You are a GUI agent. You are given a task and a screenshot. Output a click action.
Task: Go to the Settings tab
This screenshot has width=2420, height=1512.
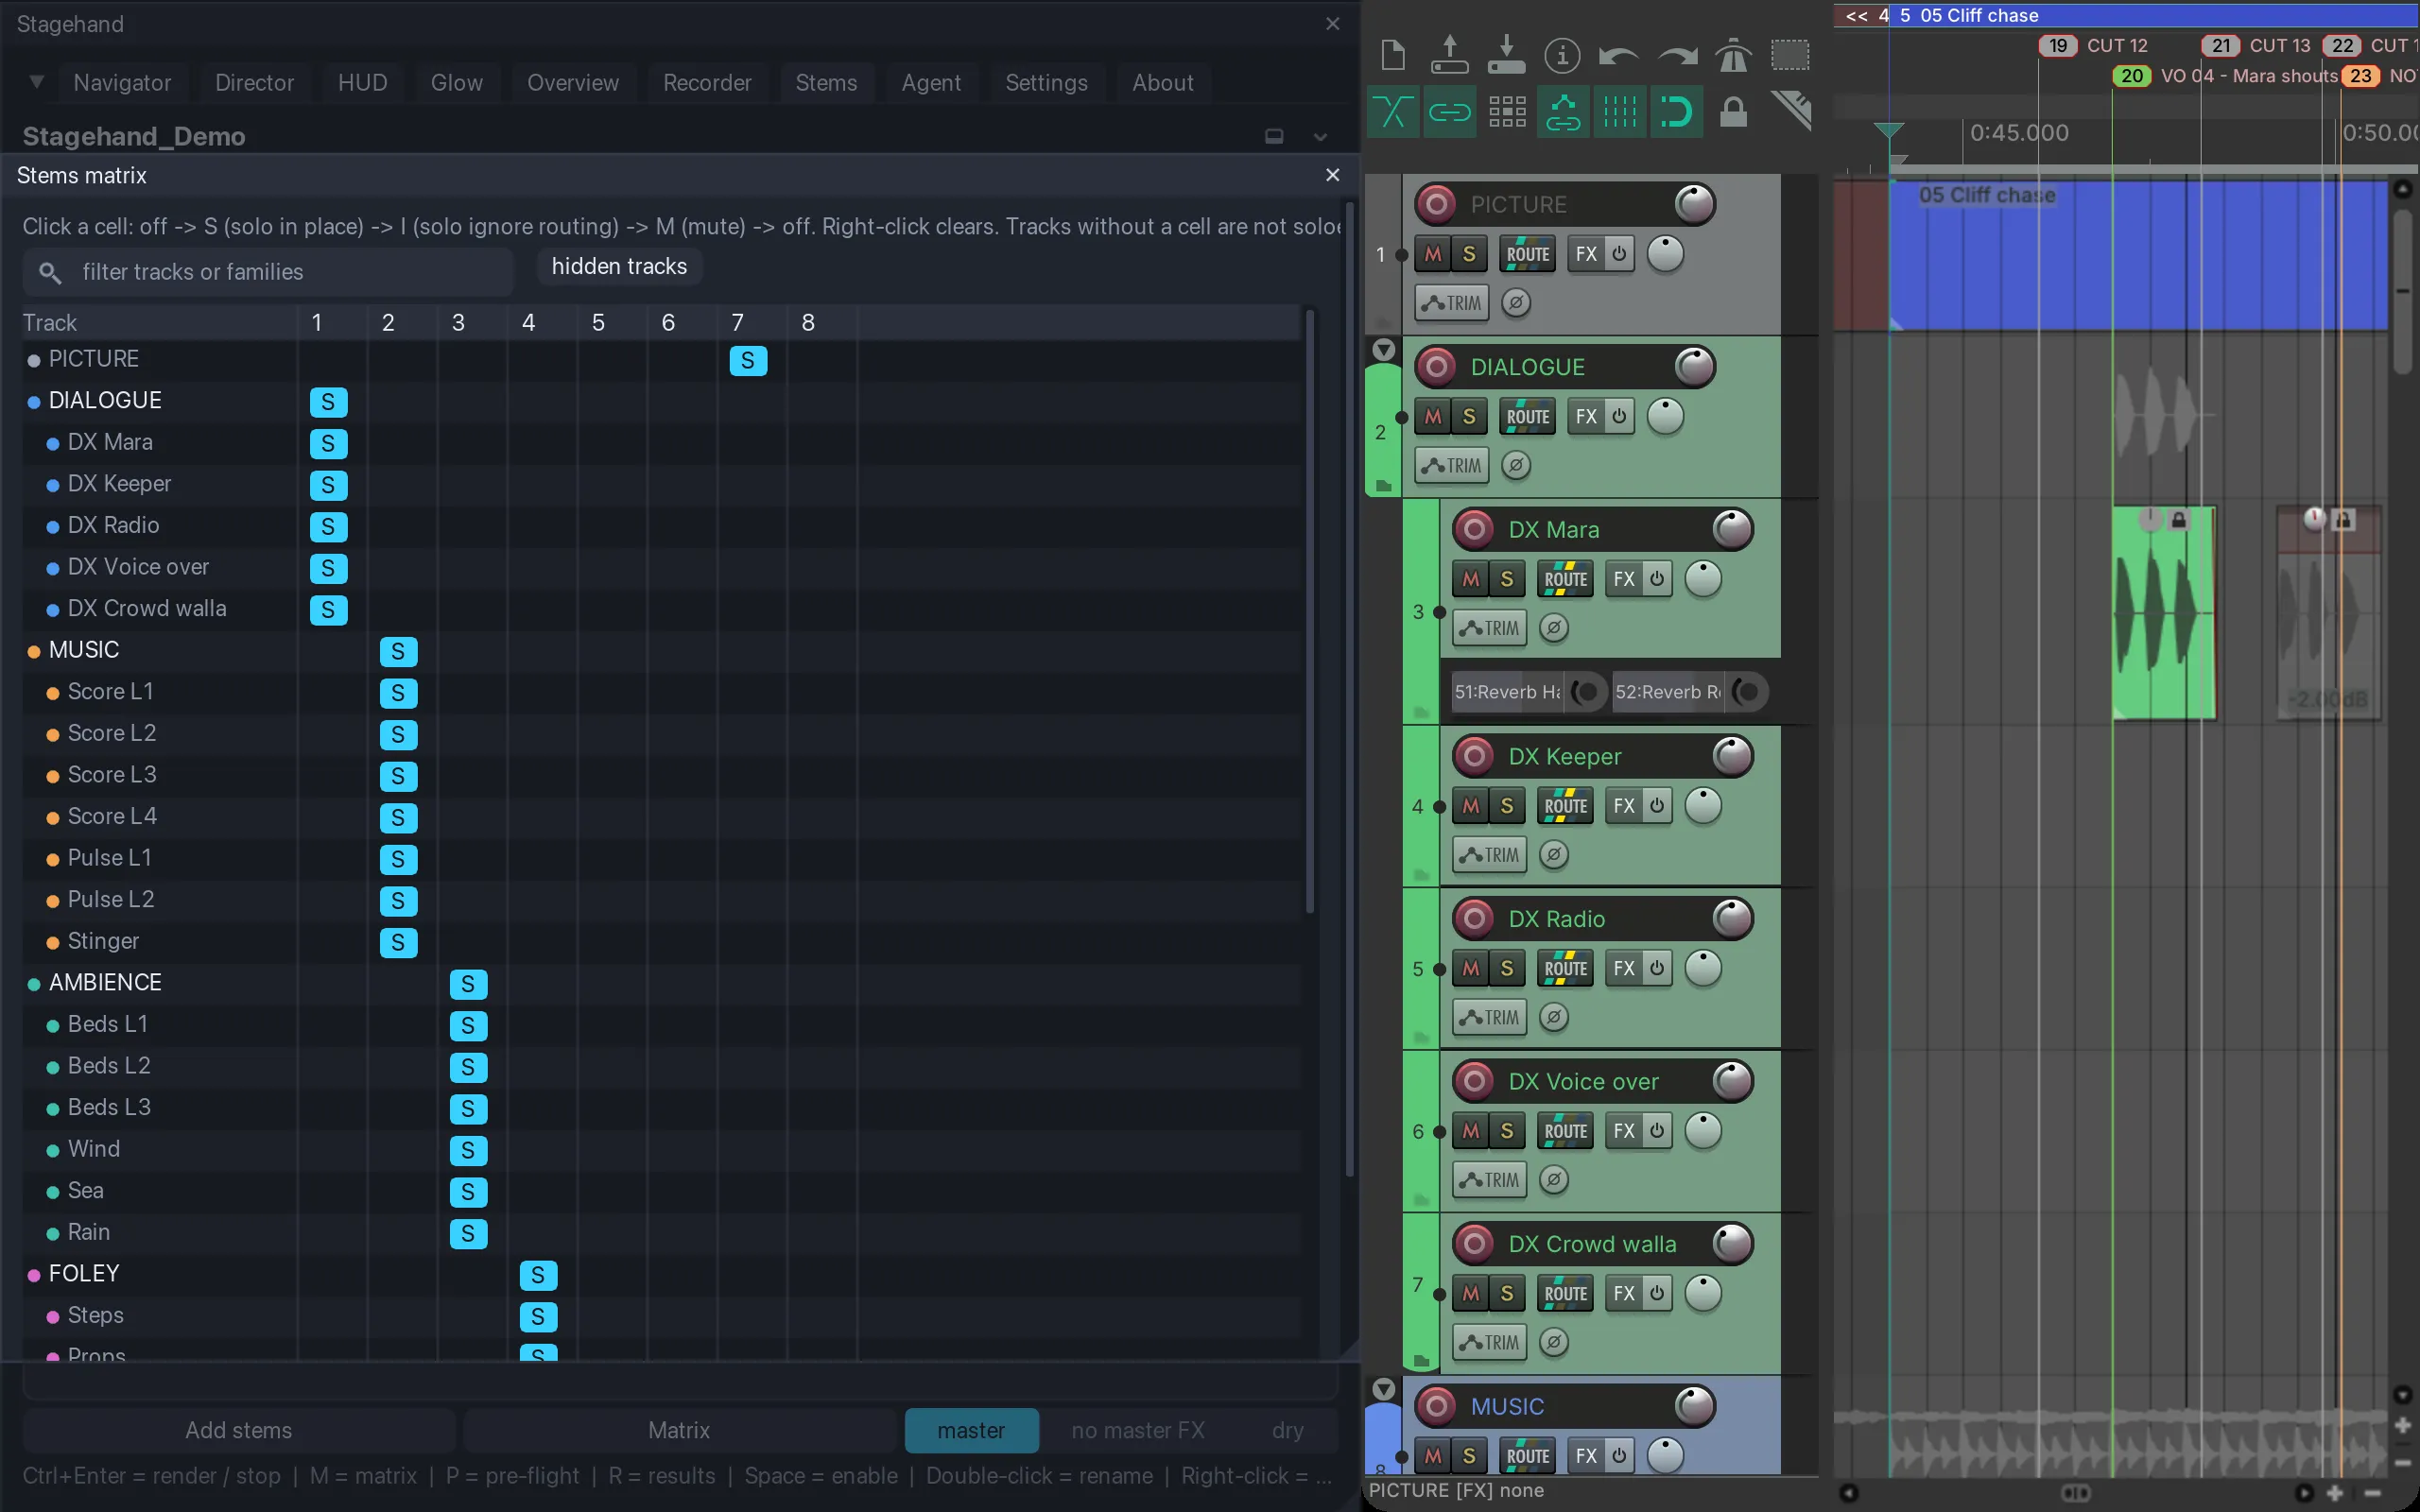coord(1046,83)
